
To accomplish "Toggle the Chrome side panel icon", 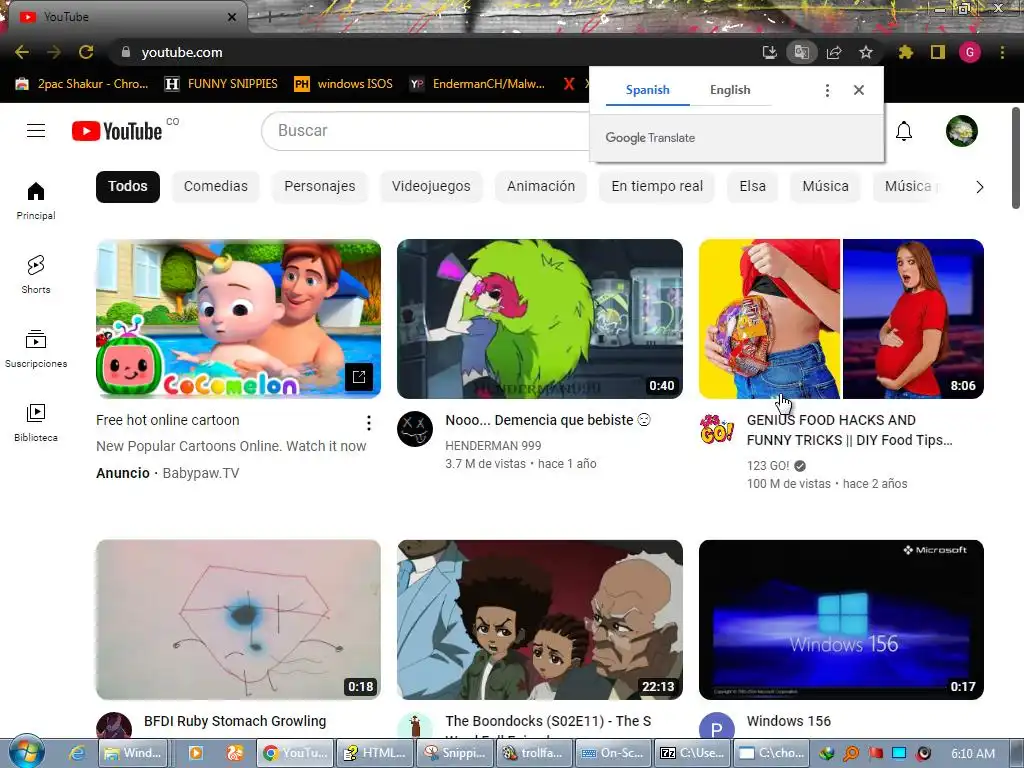I will 938,52.
